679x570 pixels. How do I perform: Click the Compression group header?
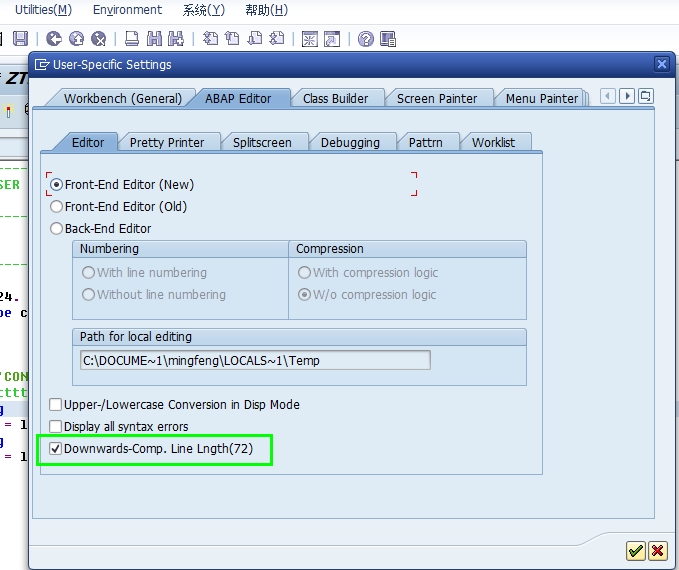coord(407,249)
